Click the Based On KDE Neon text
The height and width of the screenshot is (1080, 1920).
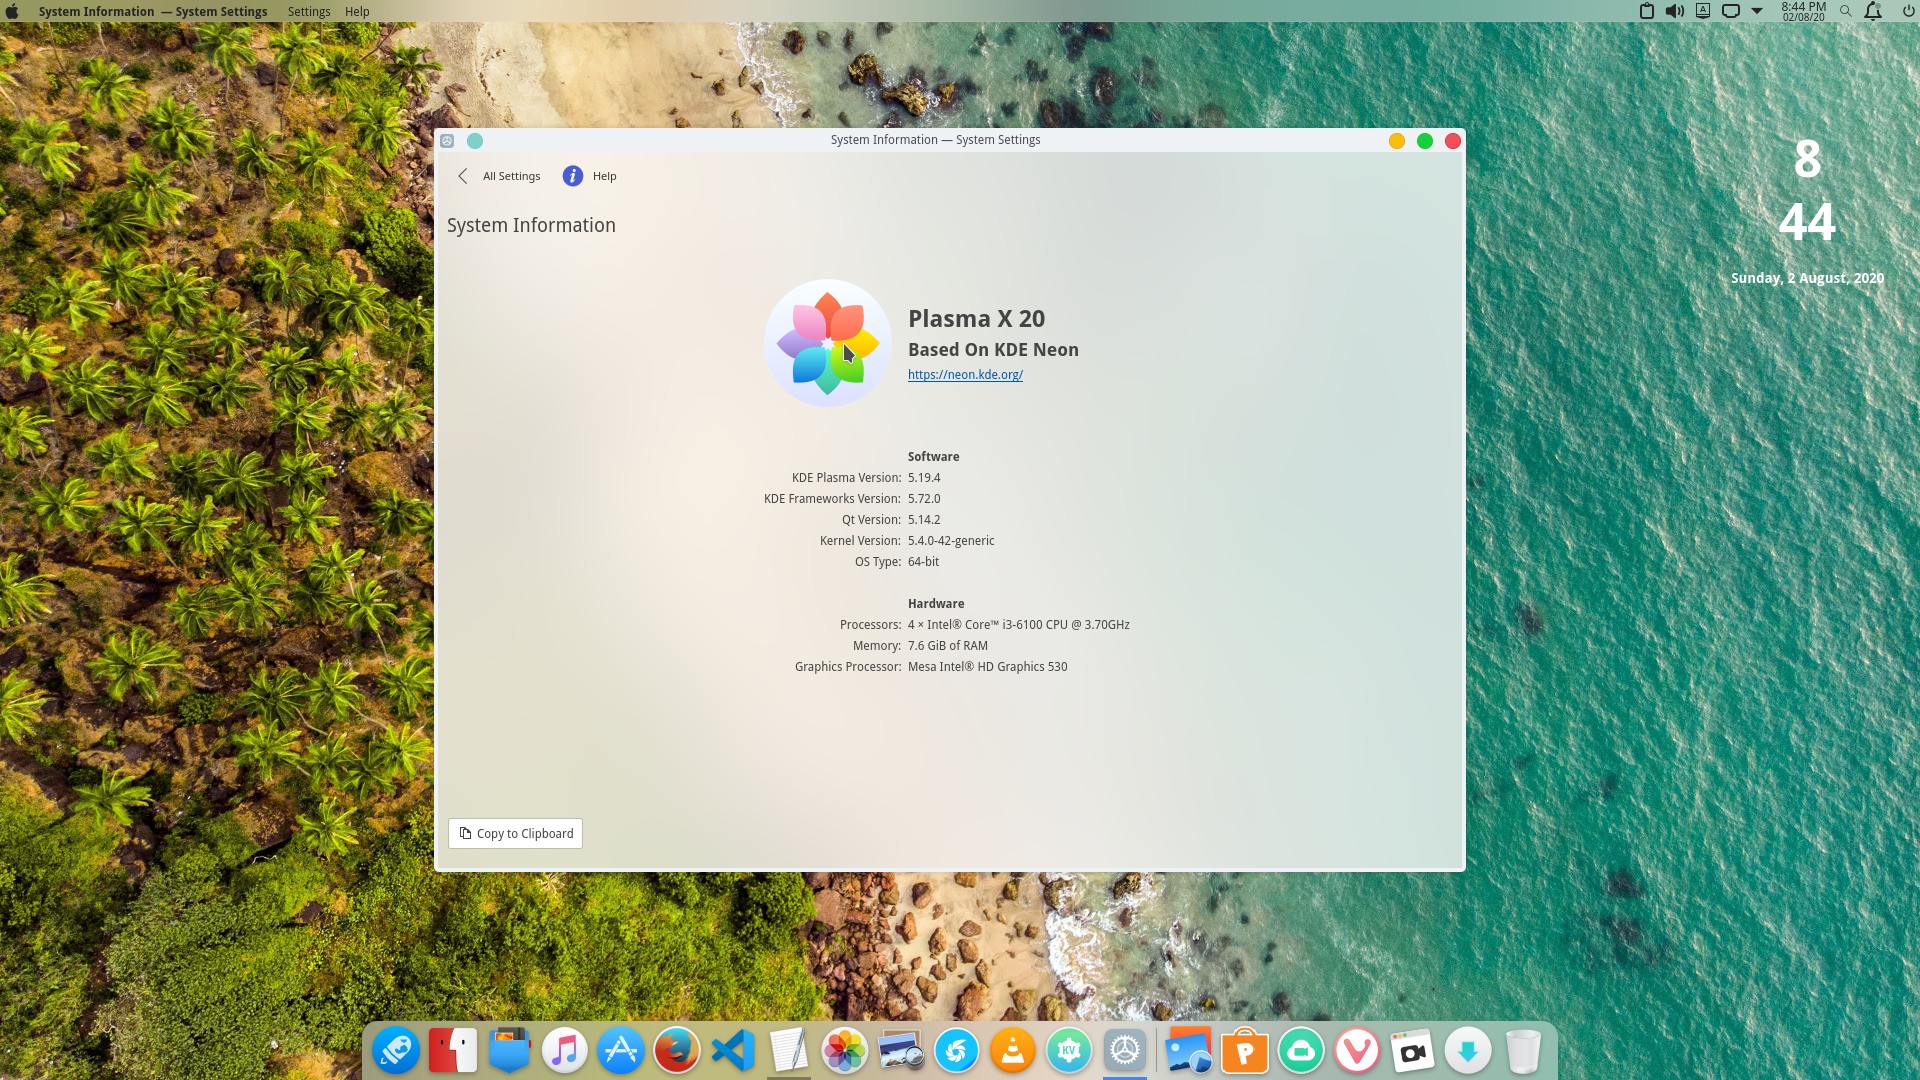(993, 350)
